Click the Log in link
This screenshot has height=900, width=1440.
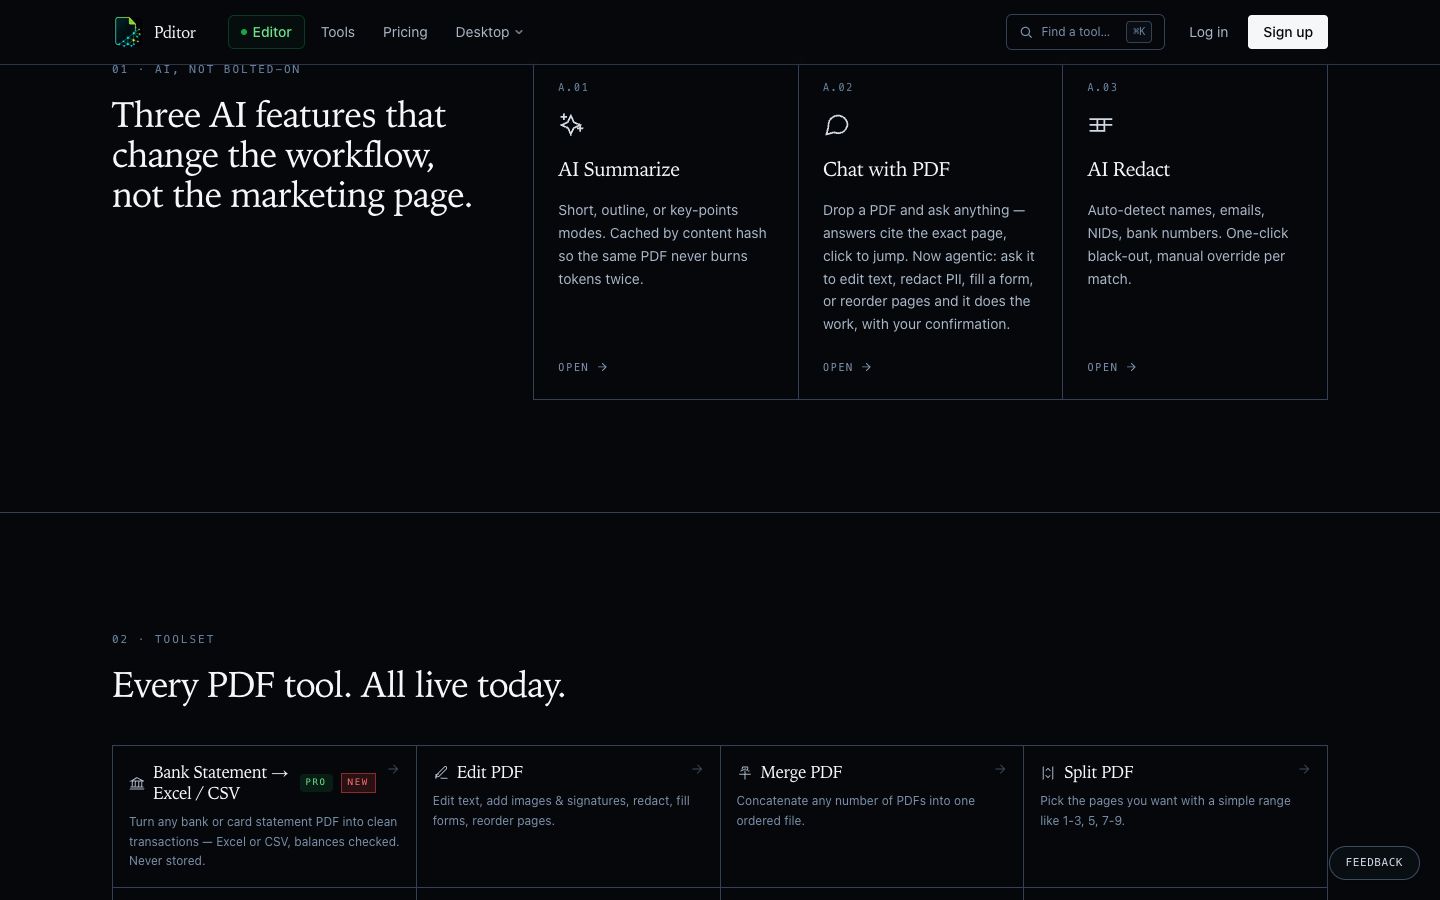pyautogui.click(x=1208, y=32)
